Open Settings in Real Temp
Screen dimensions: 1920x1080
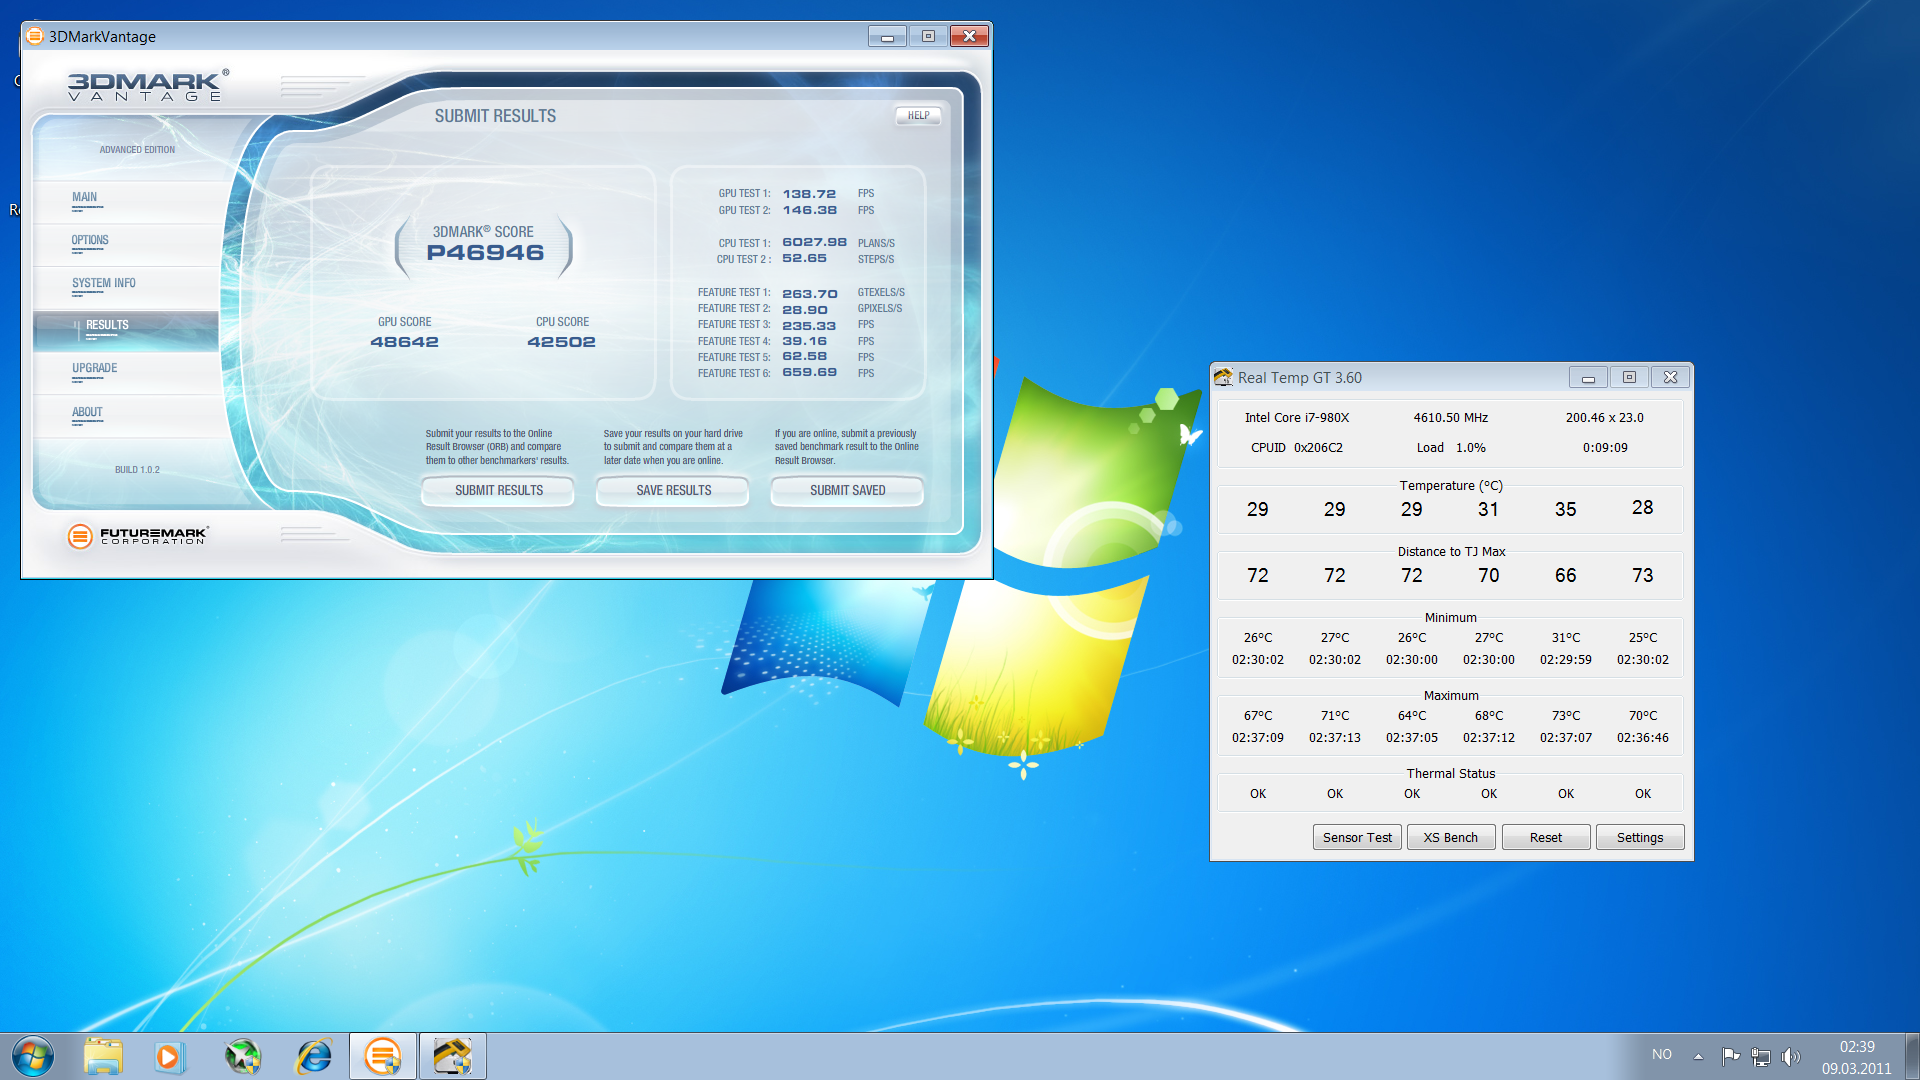(x=1640, y=837)
